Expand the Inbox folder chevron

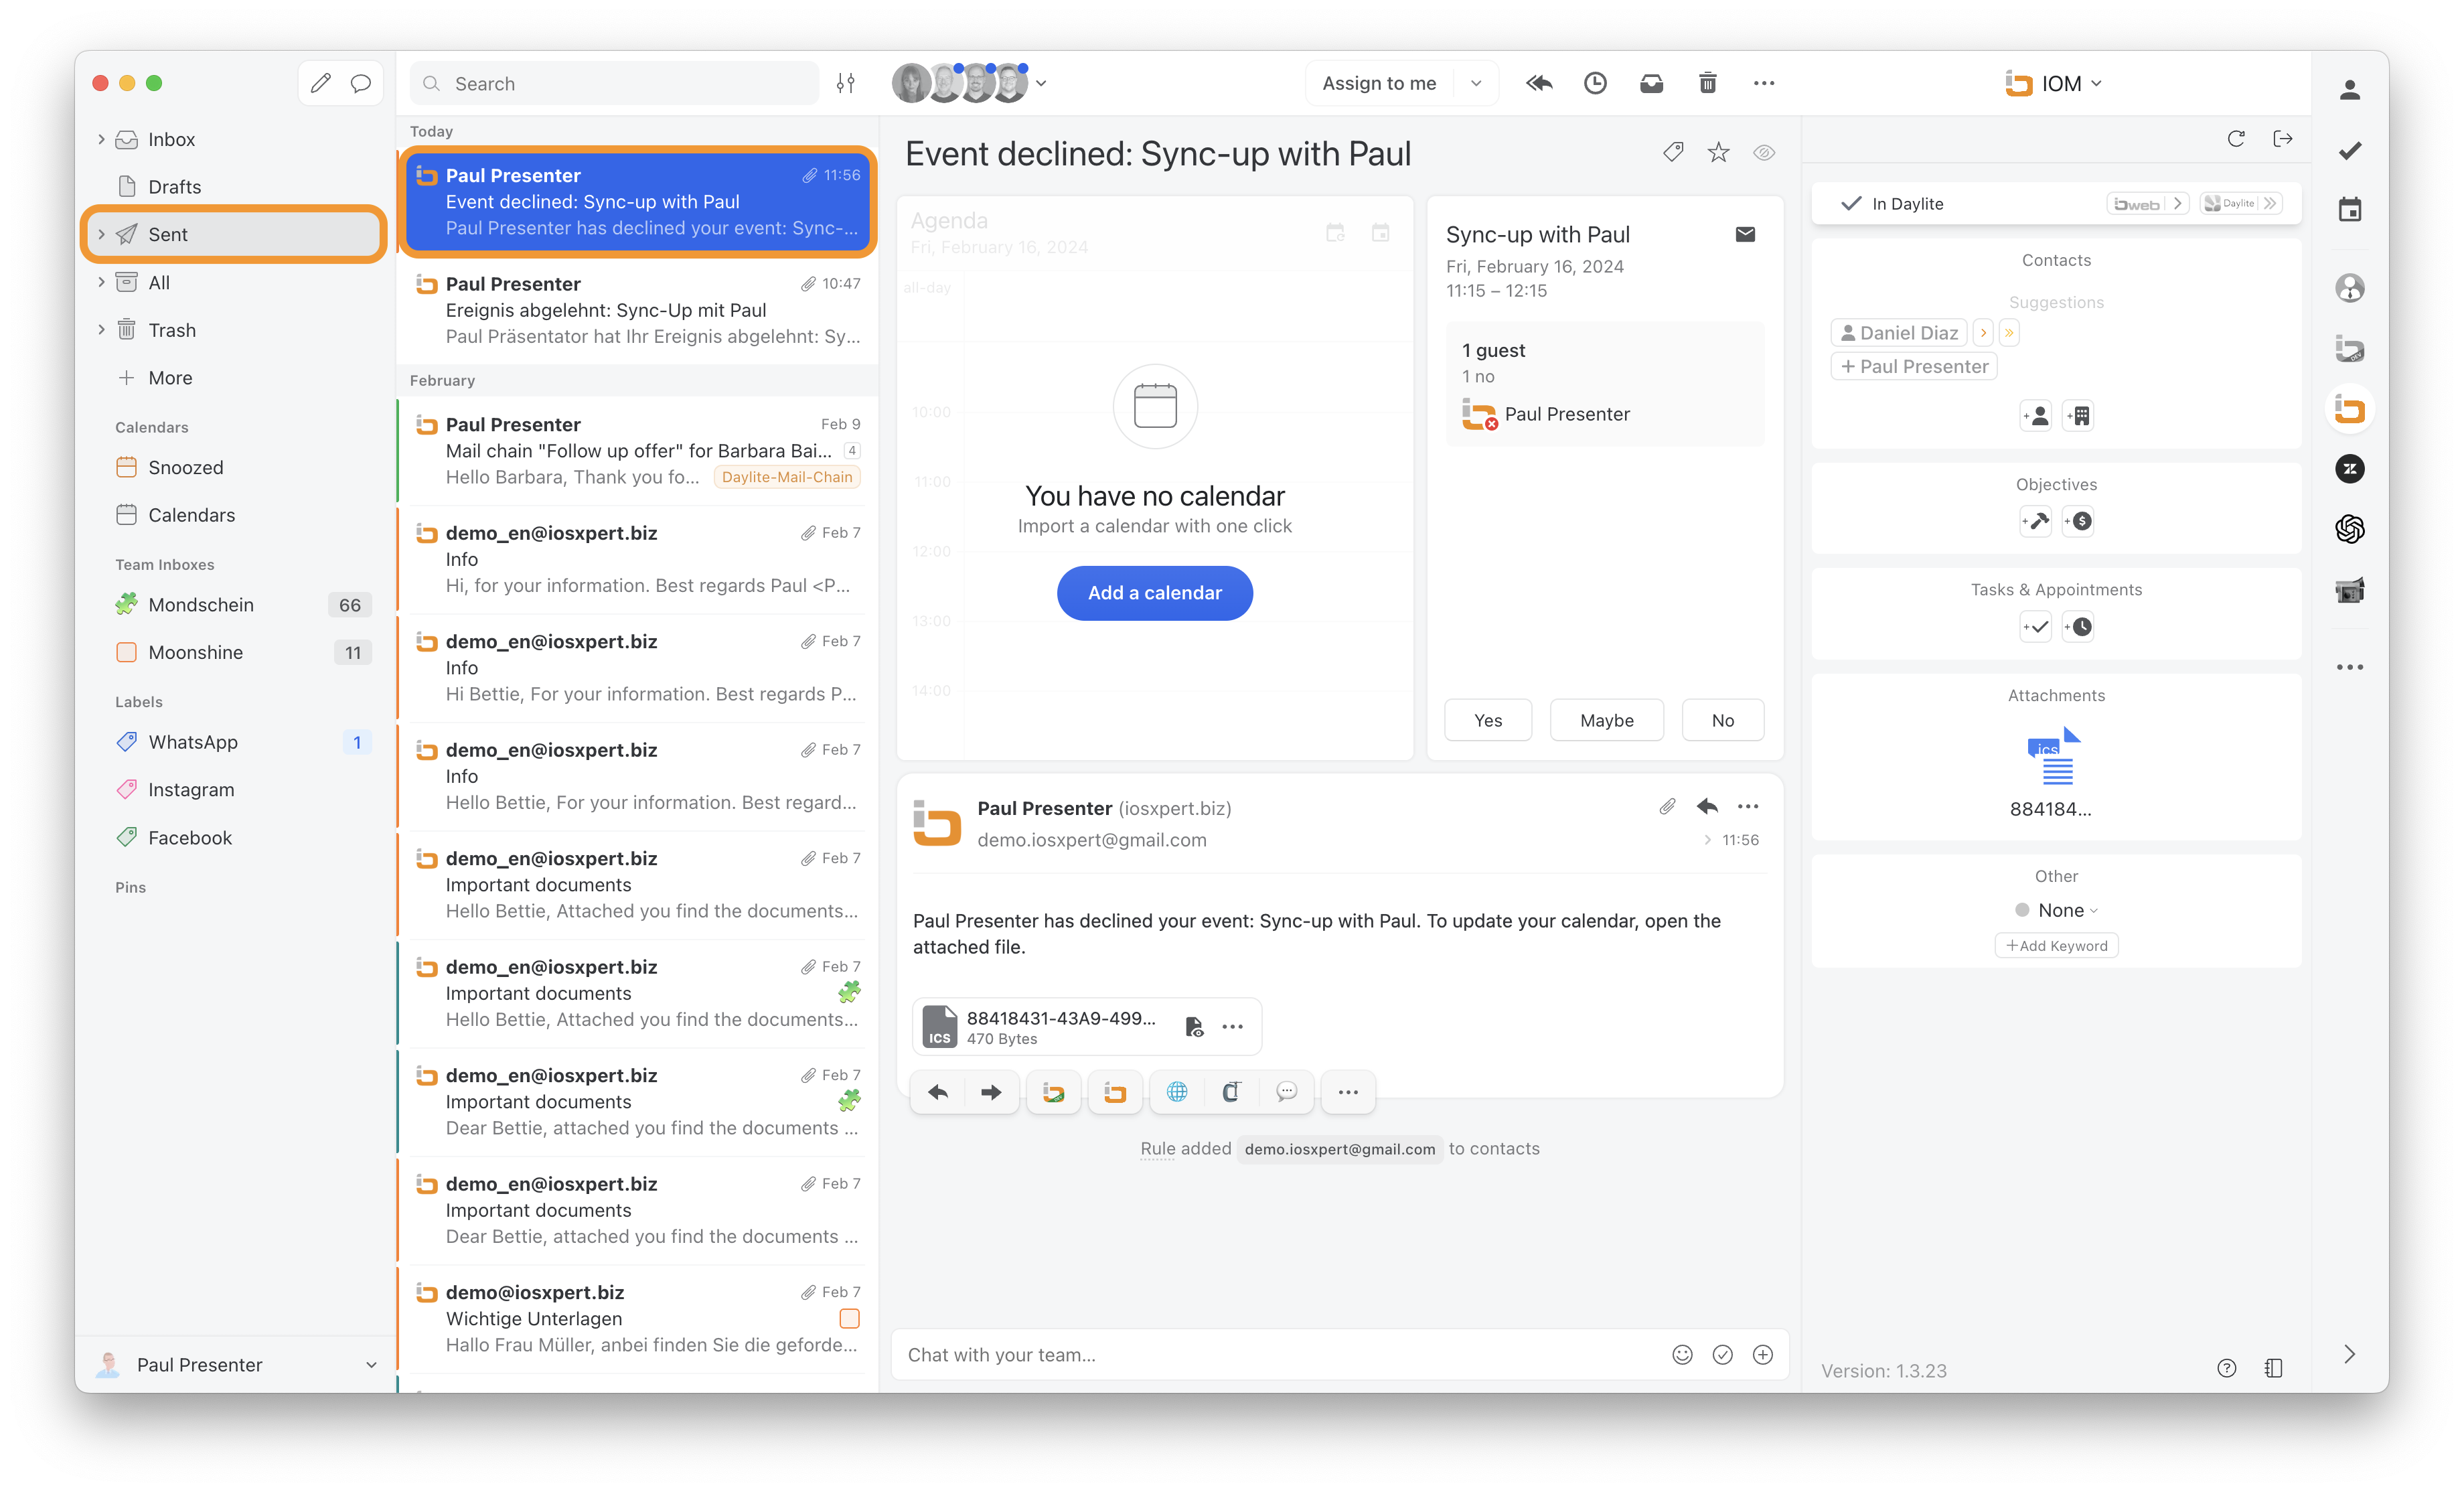coord(101,139)
